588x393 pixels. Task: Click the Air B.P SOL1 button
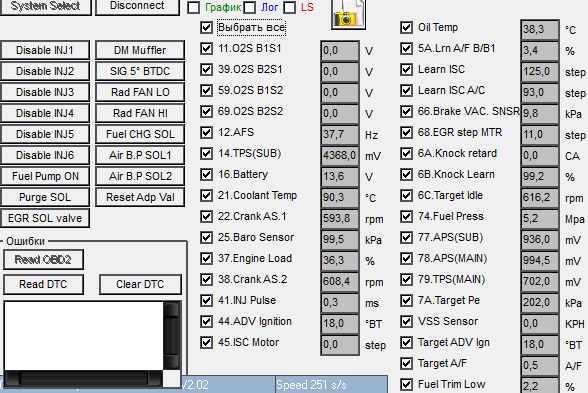coord(140,155)
